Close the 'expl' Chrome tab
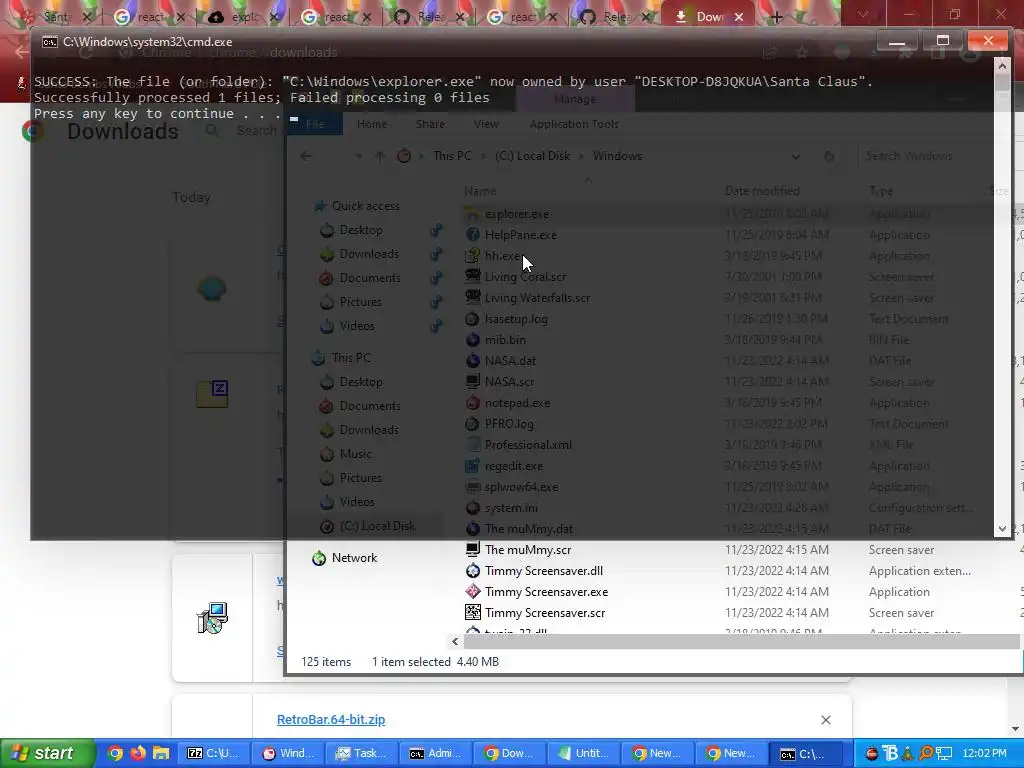This screenshot has width=1024, height=768. pos(274,17)
